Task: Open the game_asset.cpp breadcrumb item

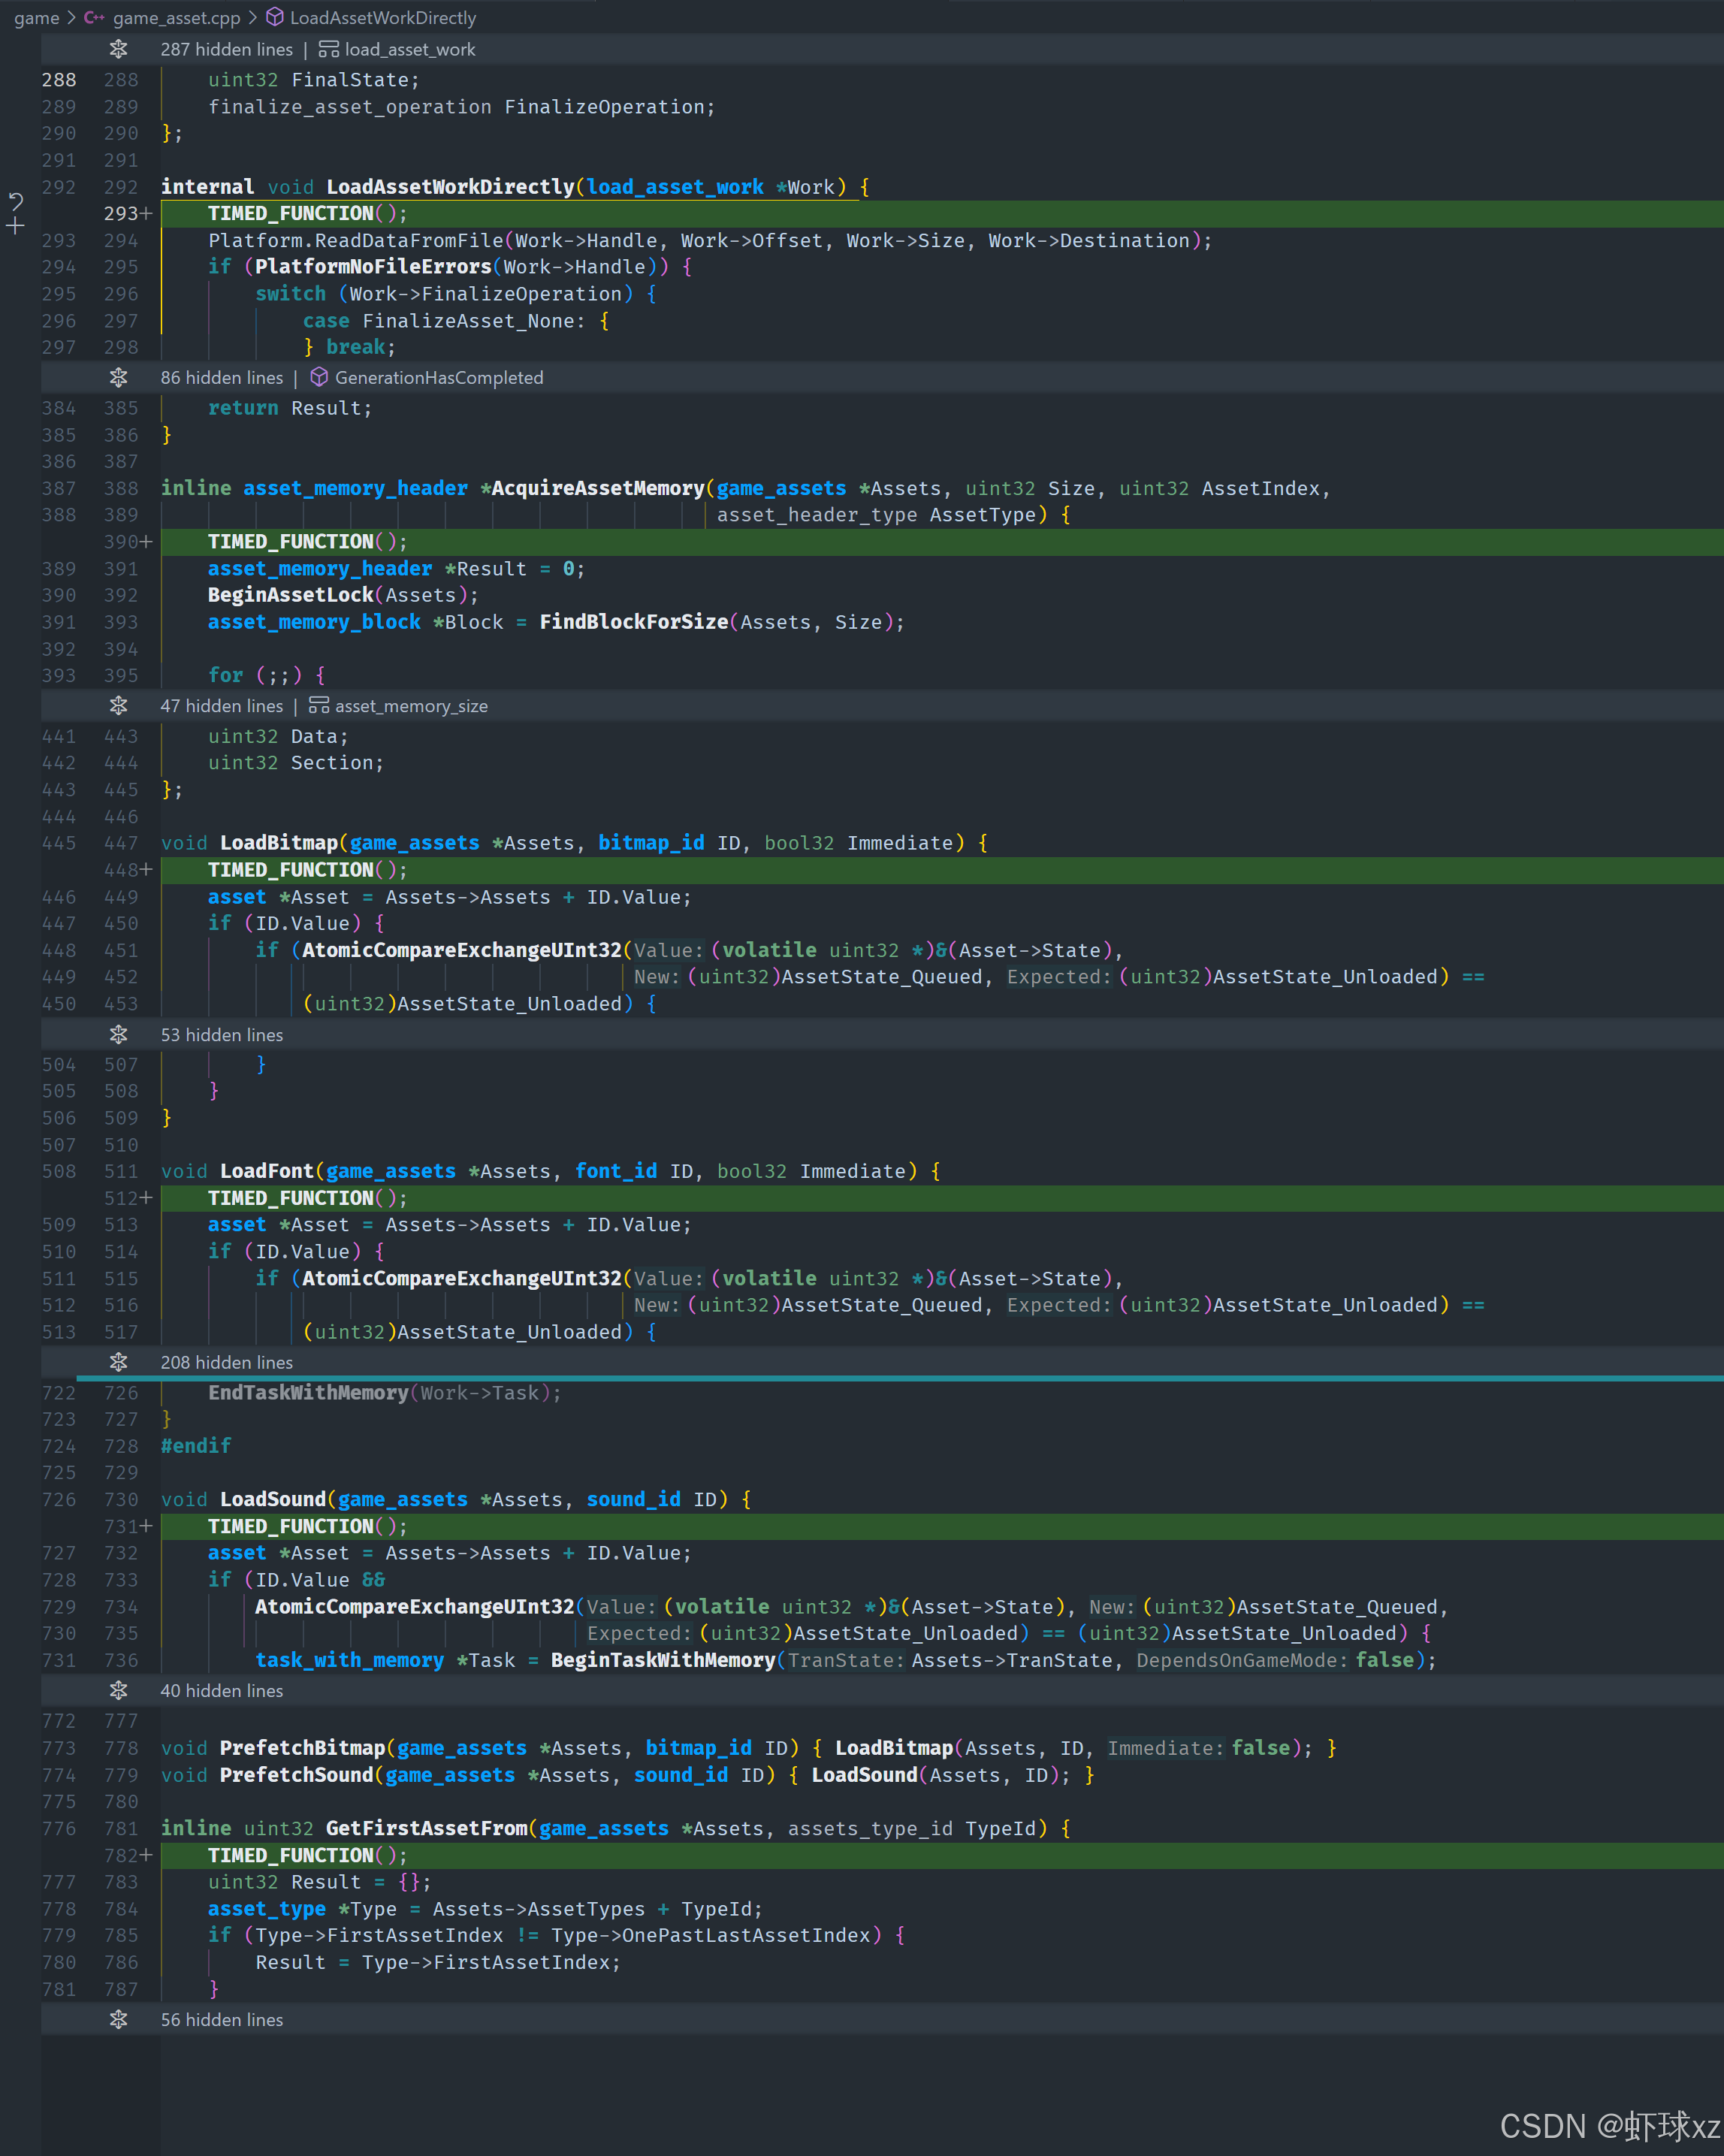Action: coord(176,18)
